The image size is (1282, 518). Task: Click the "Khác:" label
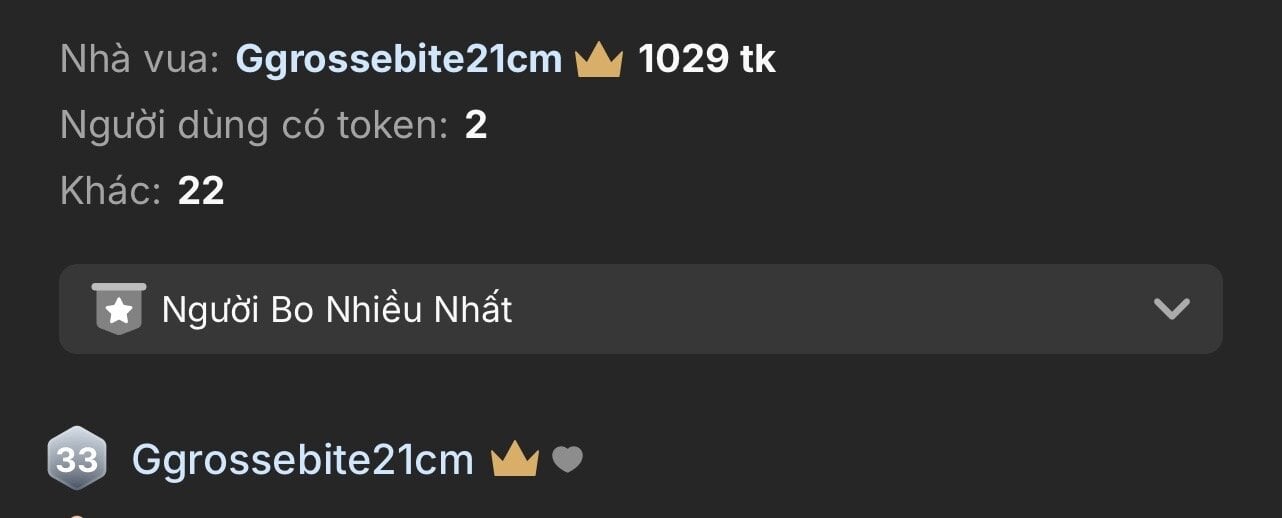point(110,190)
